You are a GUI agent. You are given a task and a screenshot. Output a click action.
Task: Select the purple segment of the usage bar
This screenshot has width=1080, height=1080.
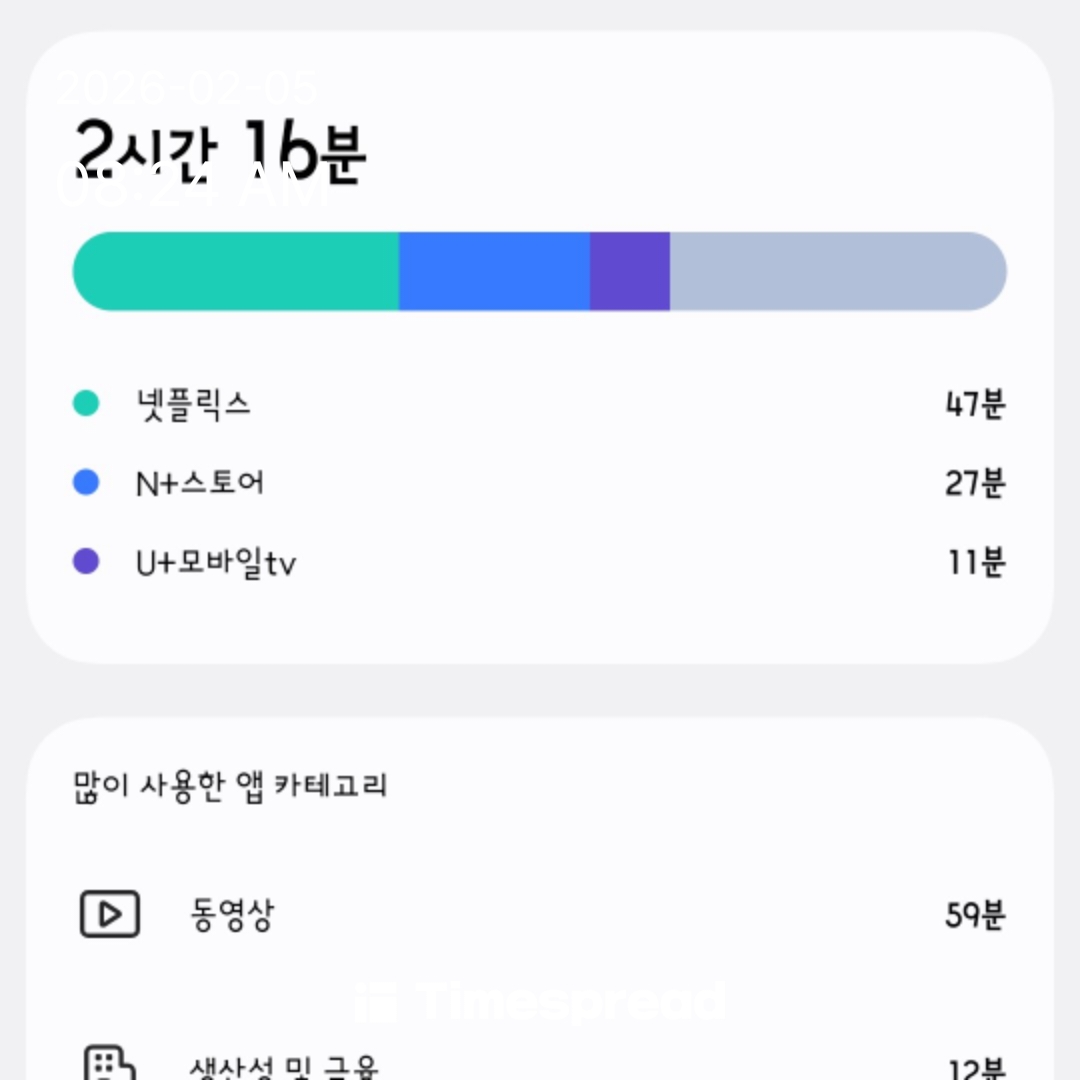629,272
